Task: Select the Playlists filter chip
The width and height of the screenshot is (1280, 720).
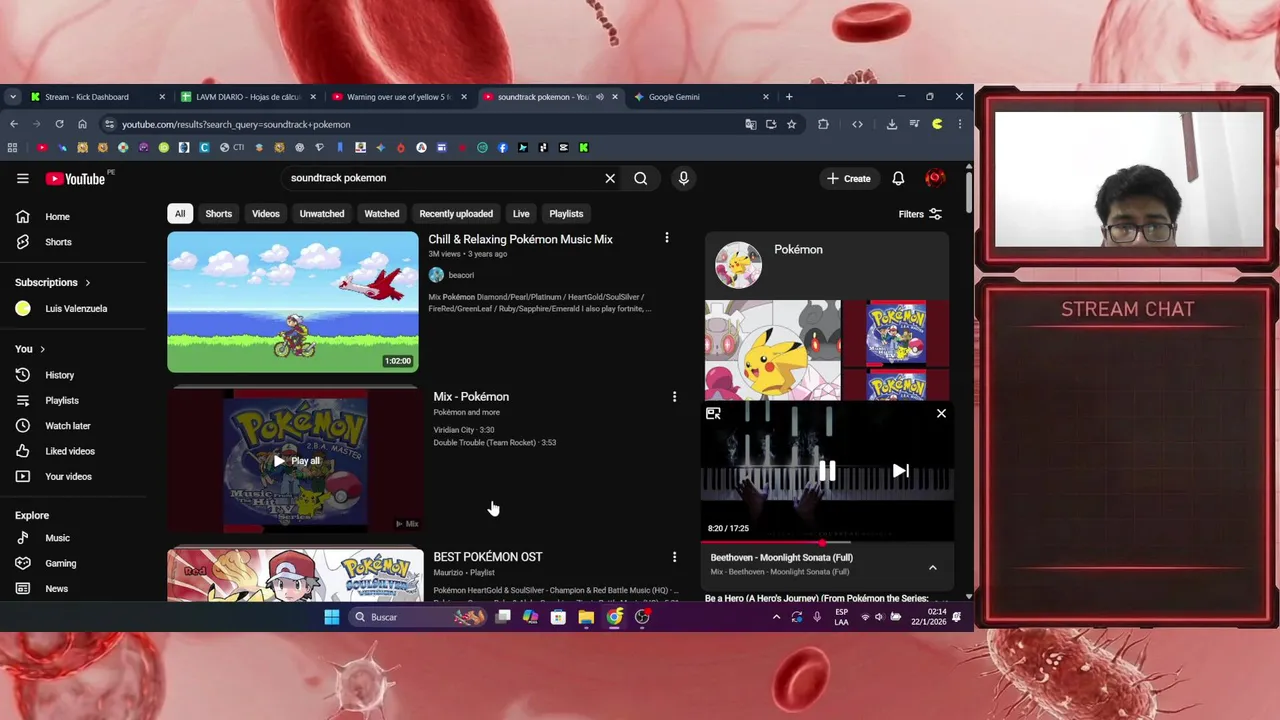Action: [x=566, y=214]
